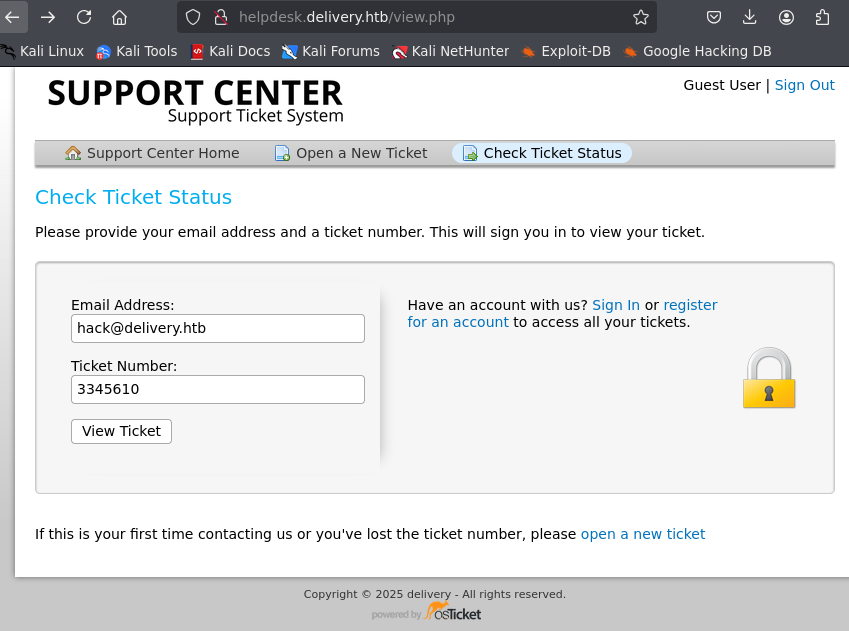Click the browser back arrow
849x631 pixels.
(11, 17)
